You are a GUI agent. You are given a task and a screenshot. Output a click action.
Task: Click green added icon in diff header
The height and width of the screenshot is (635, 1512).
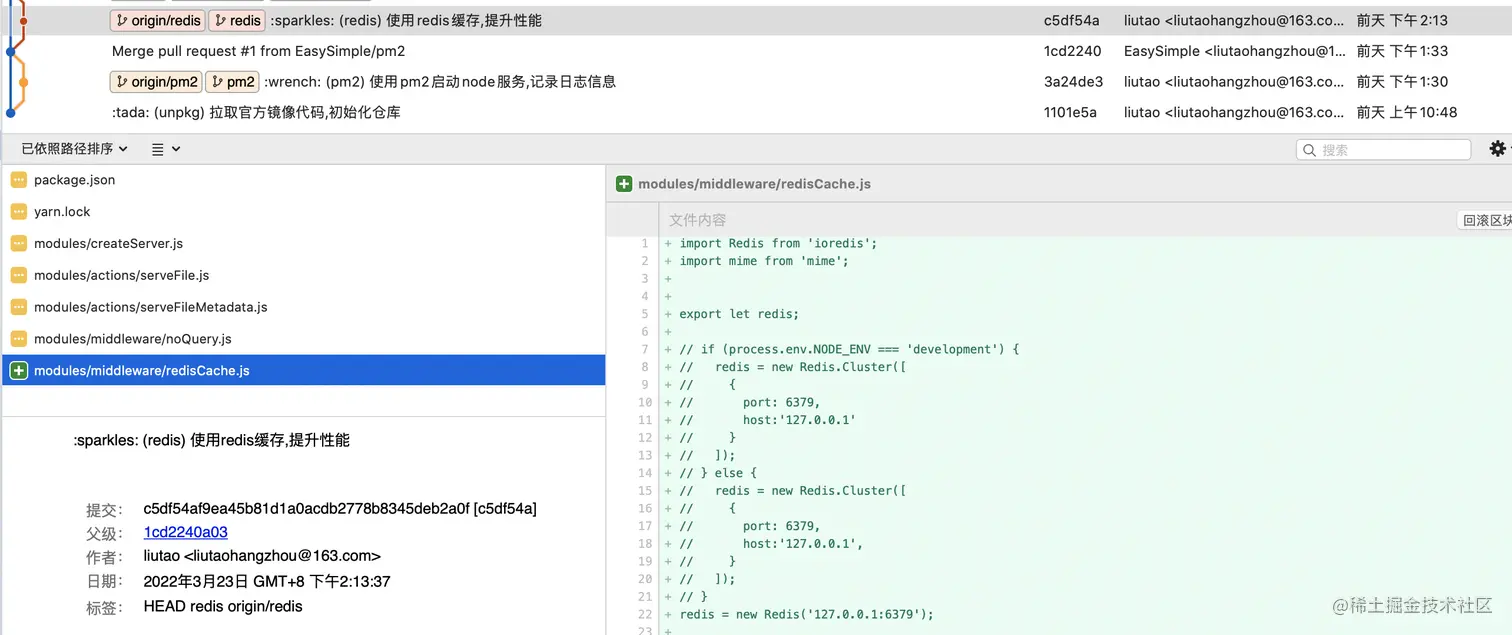[x=624, y=184]
